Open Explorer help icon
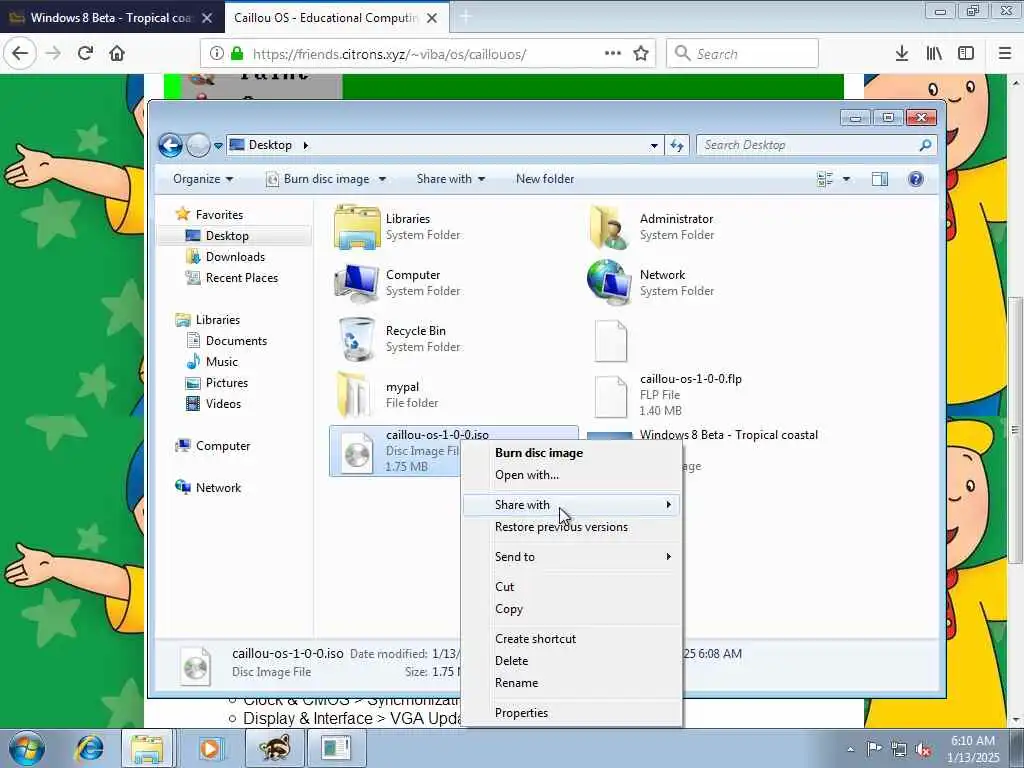Viewport: 1024px width, 768px height. pos(916,179)
